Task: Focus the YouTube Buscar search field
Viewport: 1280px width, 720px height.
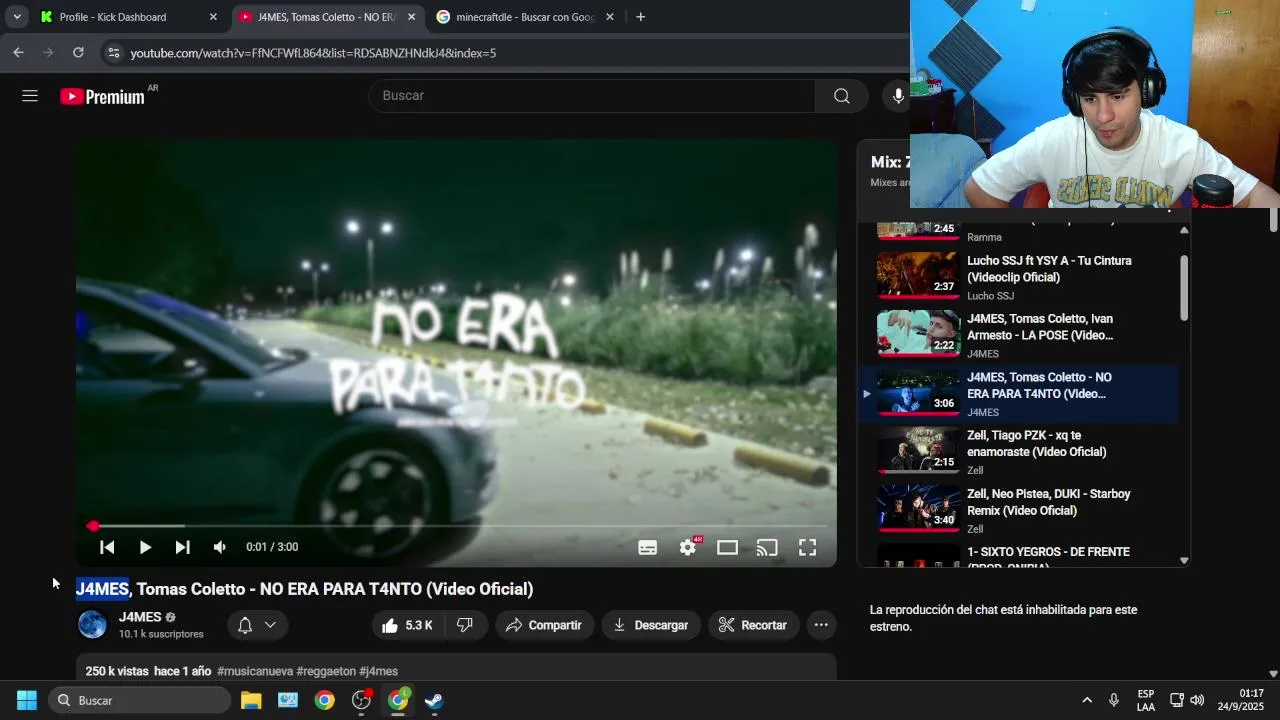Action: click(592, 96)
